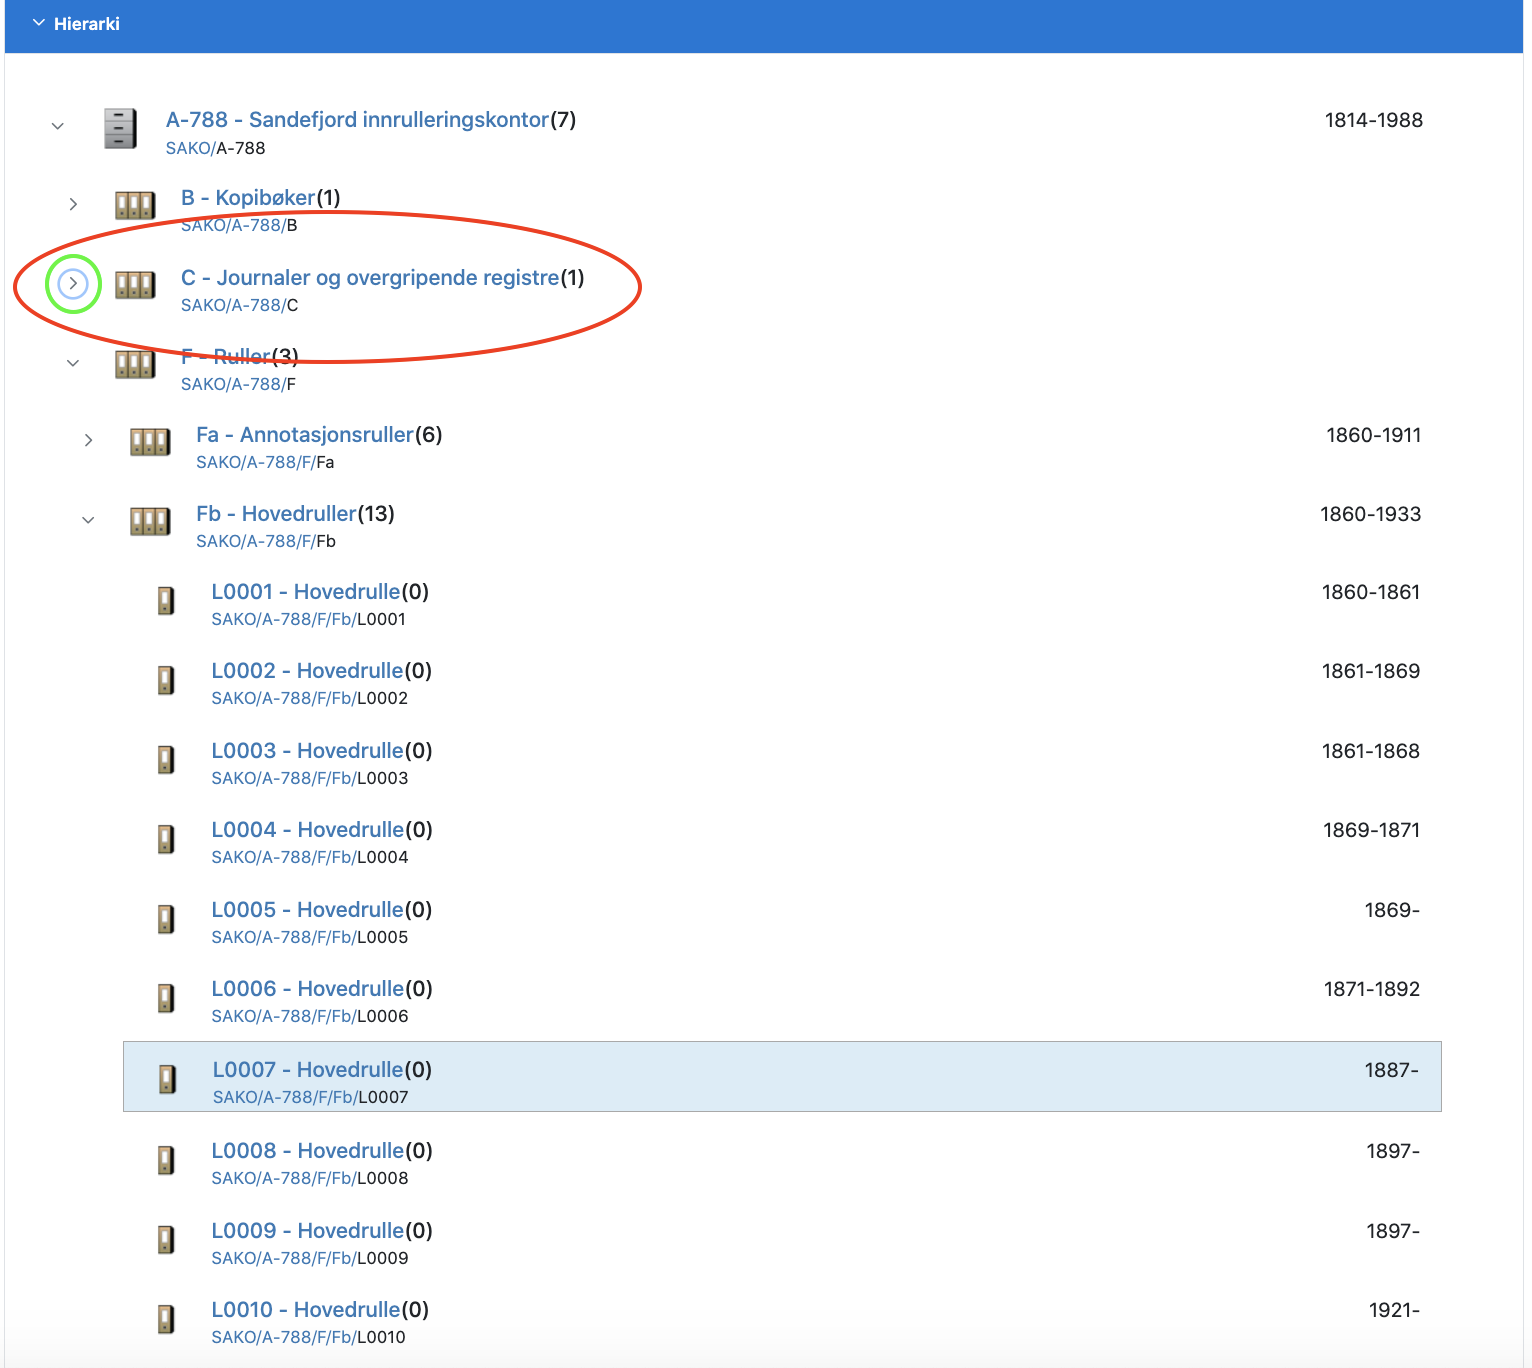Click the binders icon beside C - Journaler

click(x=135, y=285)
